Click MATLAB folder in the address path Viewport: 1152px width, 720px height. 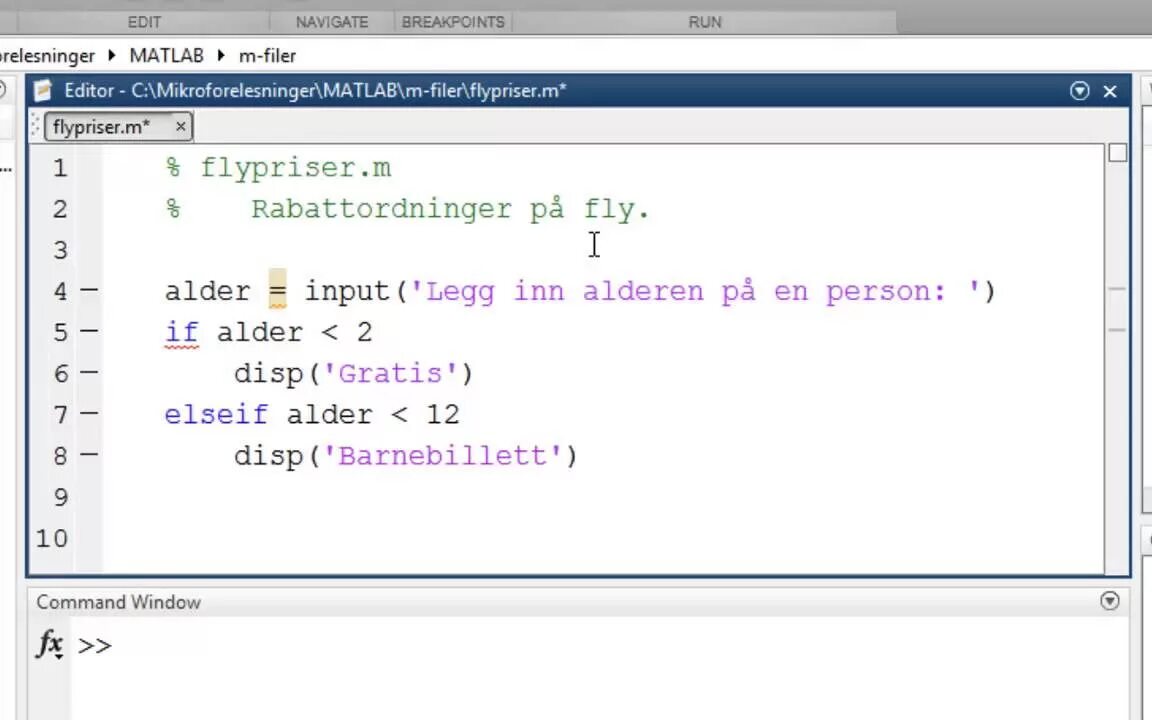(167, 56)
